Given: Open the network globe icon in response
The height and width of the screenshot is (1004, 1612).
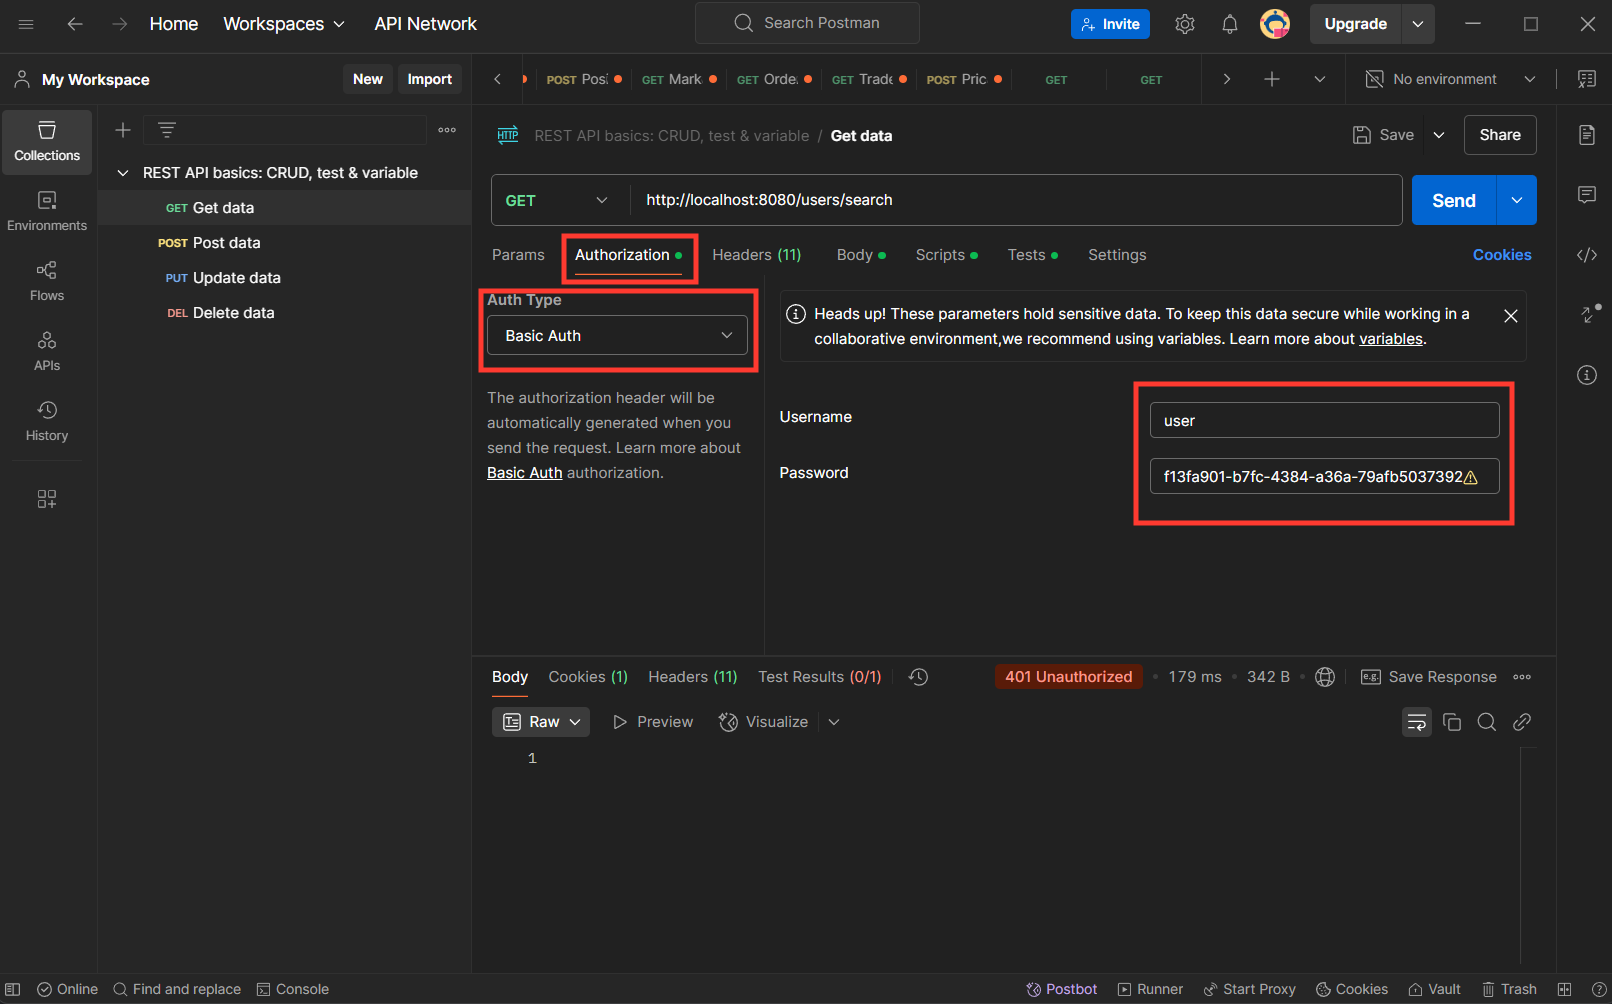Looking at the screenshot, I should [1325, 677].
